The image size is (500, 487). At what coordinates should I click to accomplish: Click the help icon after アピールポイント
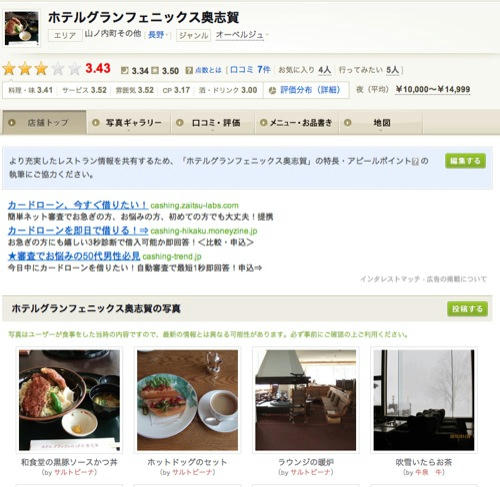click(x=415, y=162)
